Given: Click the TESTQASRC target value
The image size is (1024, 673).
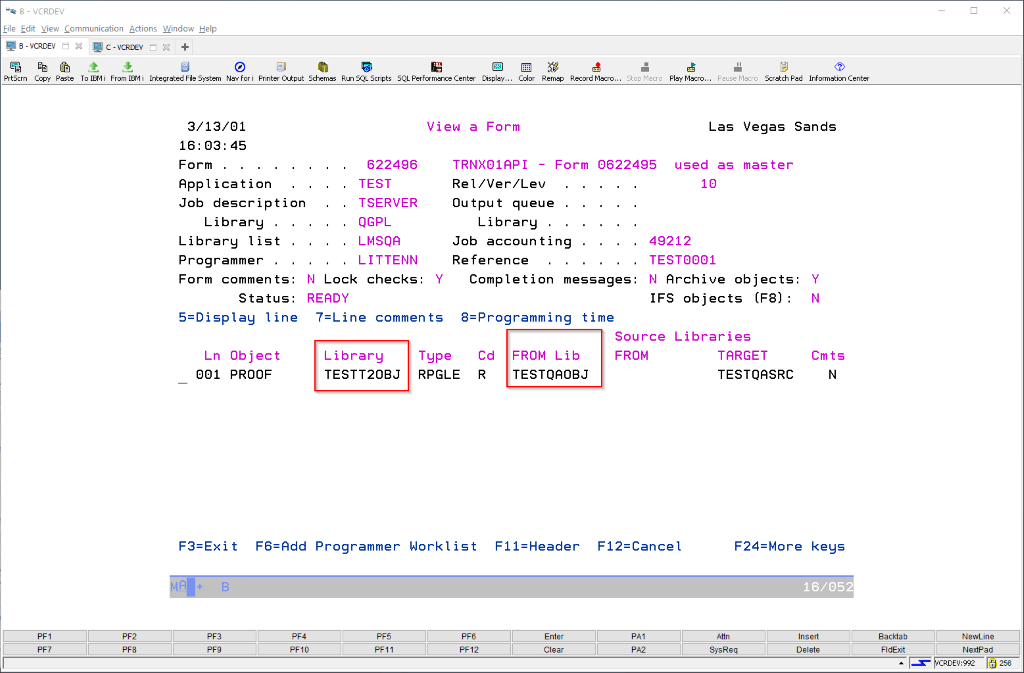Looking at the screenshot, I should pyautogui.click(x=756, y=375).
